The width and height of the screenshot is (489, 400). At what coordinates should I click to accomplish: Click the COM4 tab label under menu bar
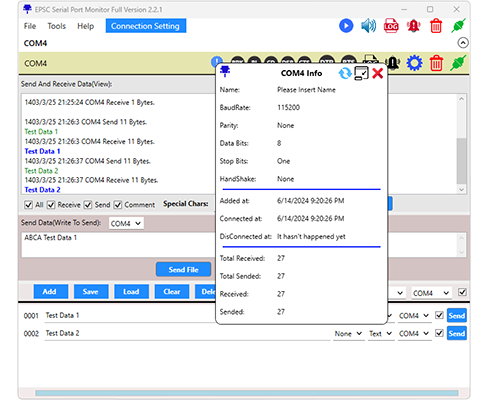pos(35,43)
